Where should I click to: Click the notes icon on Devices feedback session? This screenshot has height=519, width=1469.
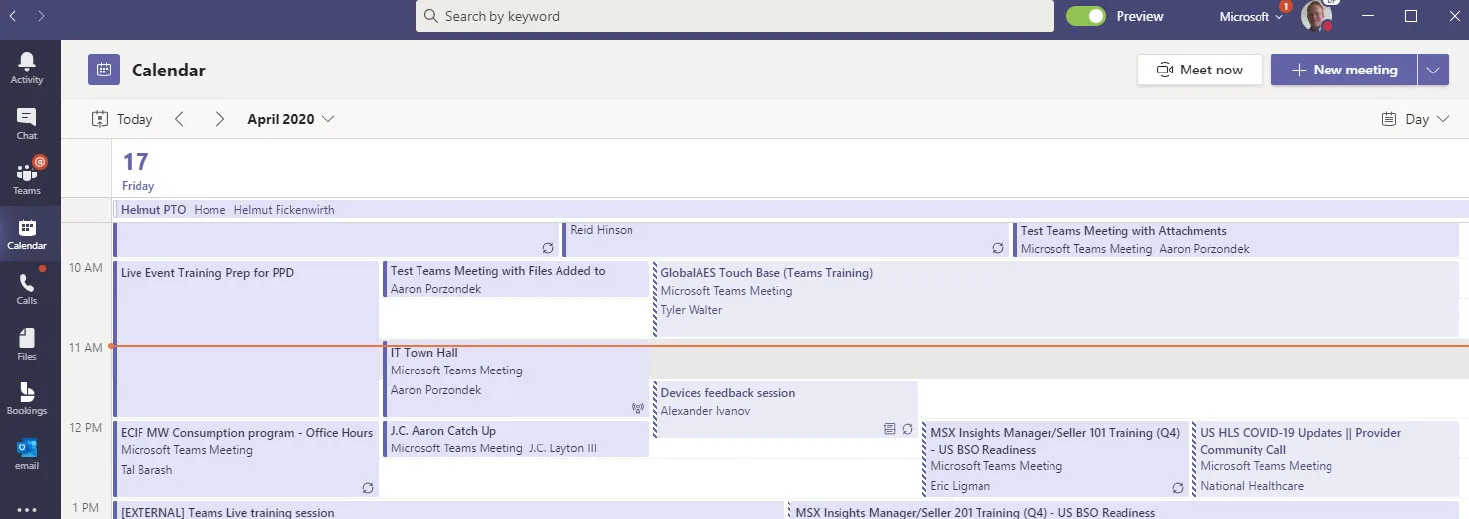[x=890, y=428]
